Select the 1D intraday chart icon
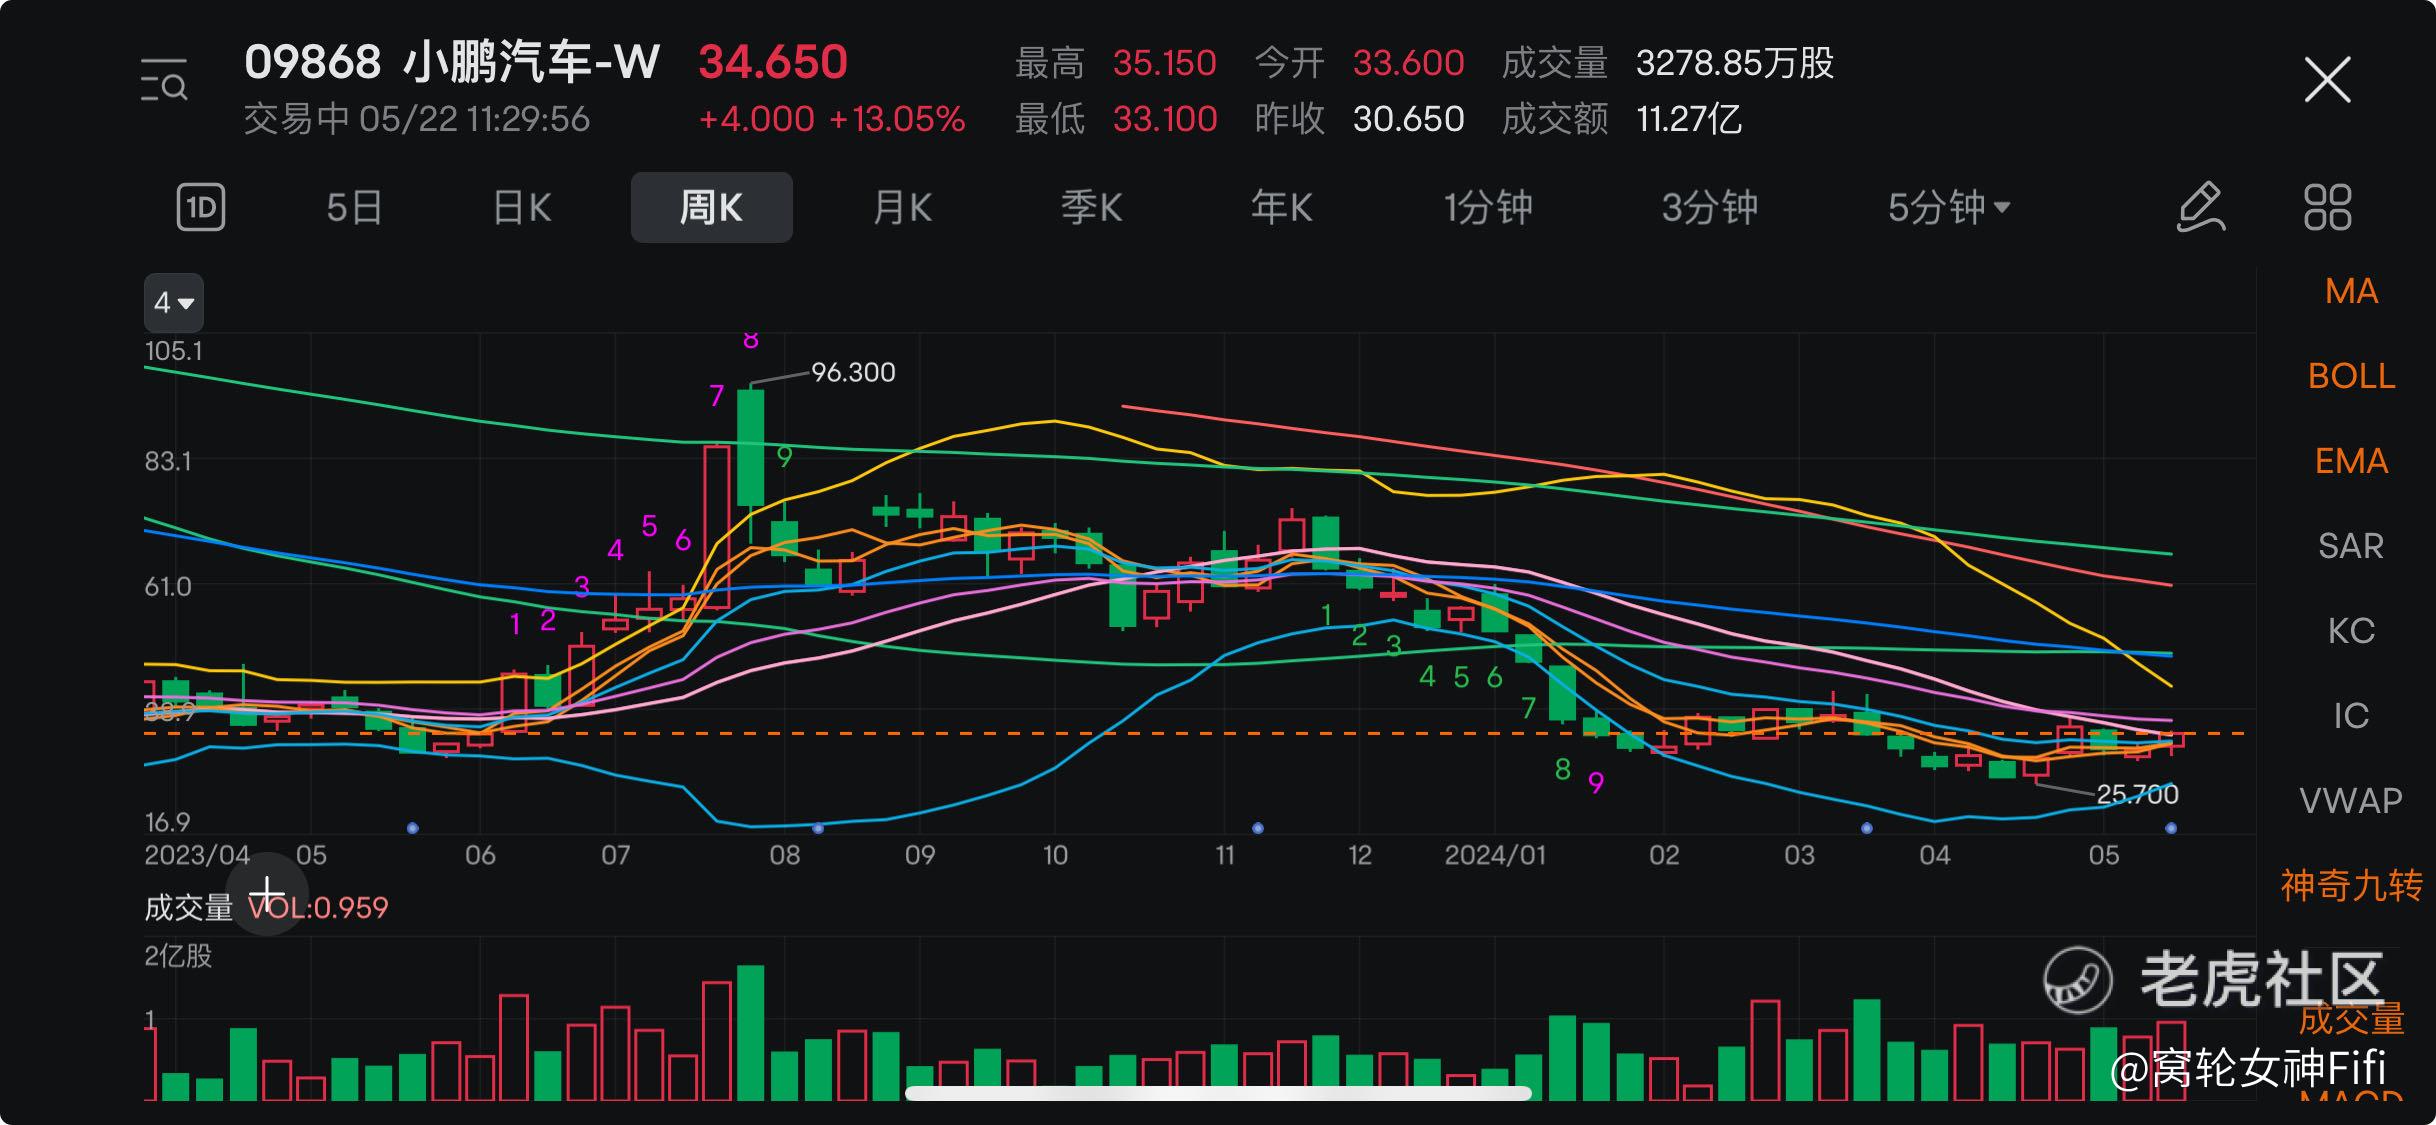2436x1125 pixels. (x=200, y=207)
